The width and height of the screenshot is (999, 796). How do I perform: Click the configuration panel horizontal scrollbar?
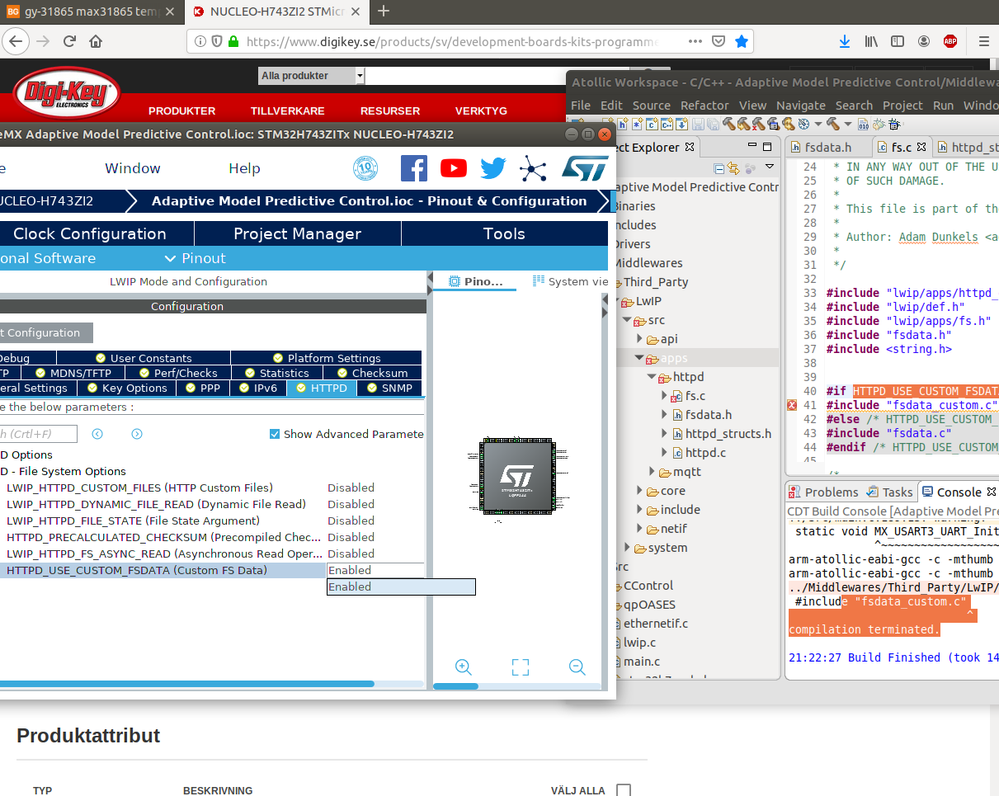(x=186, y=684)
